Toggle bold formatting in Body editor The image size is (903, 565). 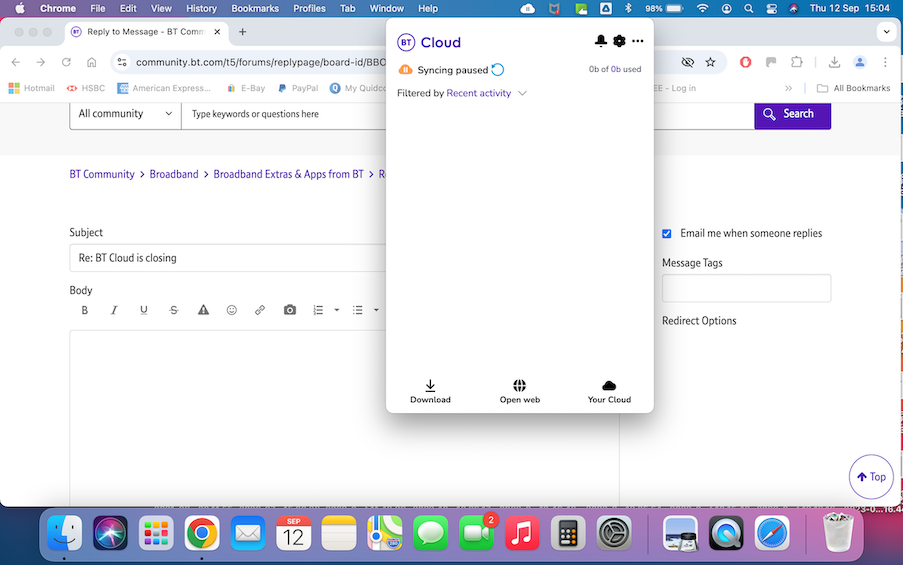(85, 310)
